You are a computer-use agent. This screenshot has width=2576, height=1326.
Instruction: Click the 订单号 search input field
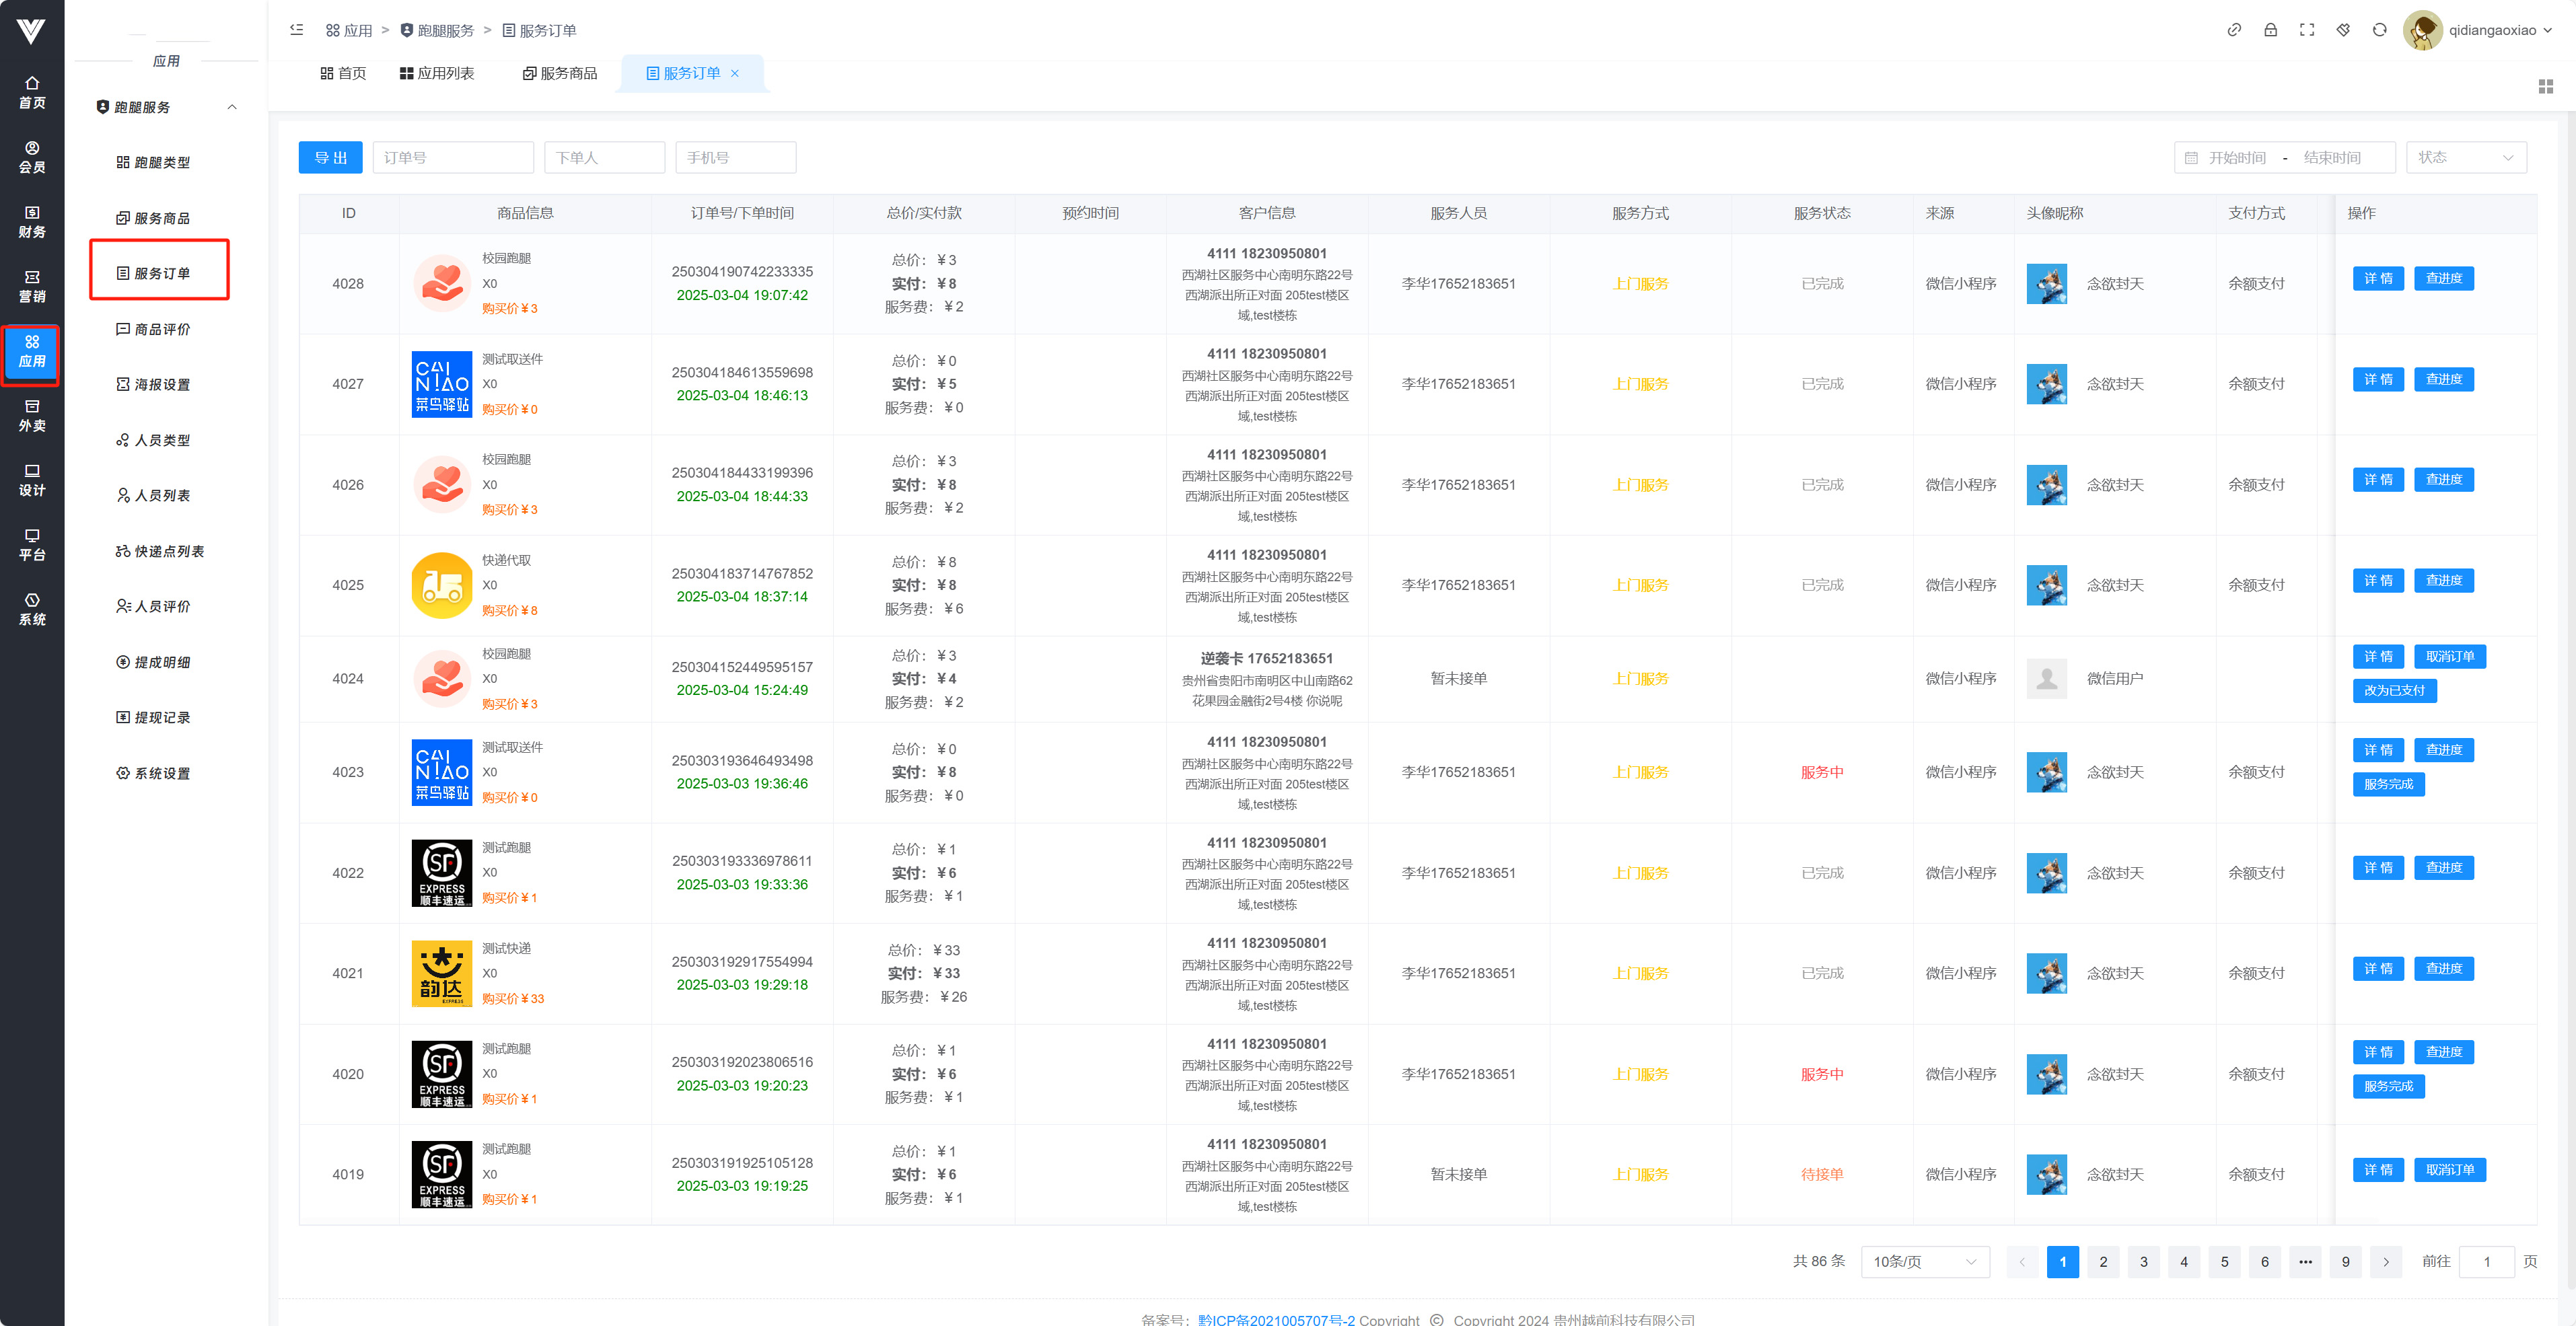click(453, 157)
